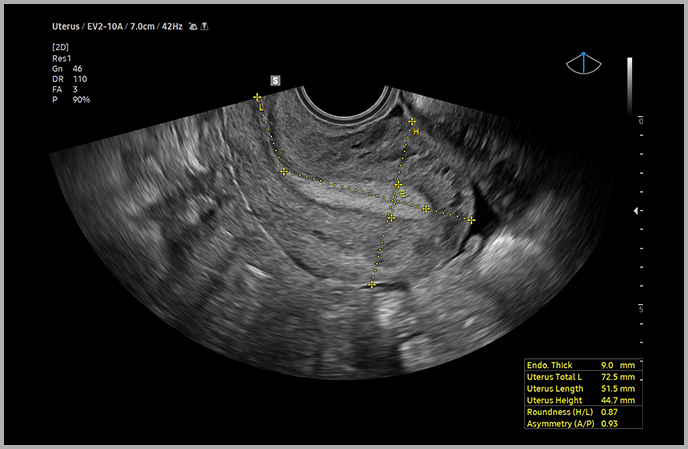Viewport: 688px width, 449px height.
Task: Select the caliper next to the H label
Action: (412, 121)
